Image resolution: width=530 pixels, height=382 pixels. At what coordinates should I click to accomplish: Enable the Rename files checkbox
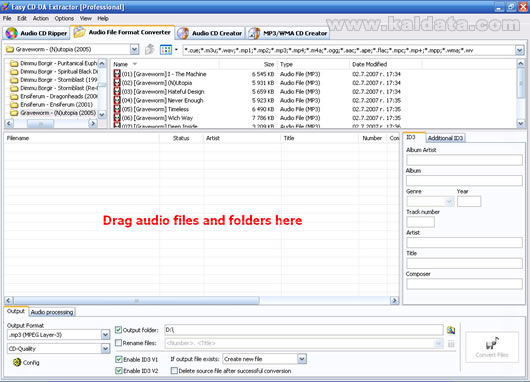118,343
